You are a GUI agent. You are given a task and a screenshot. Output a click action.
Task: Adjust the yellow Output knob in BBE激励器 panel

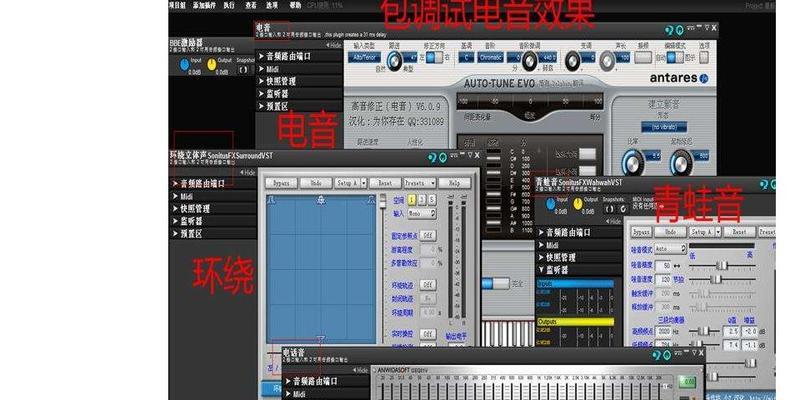tap(212, 65)
